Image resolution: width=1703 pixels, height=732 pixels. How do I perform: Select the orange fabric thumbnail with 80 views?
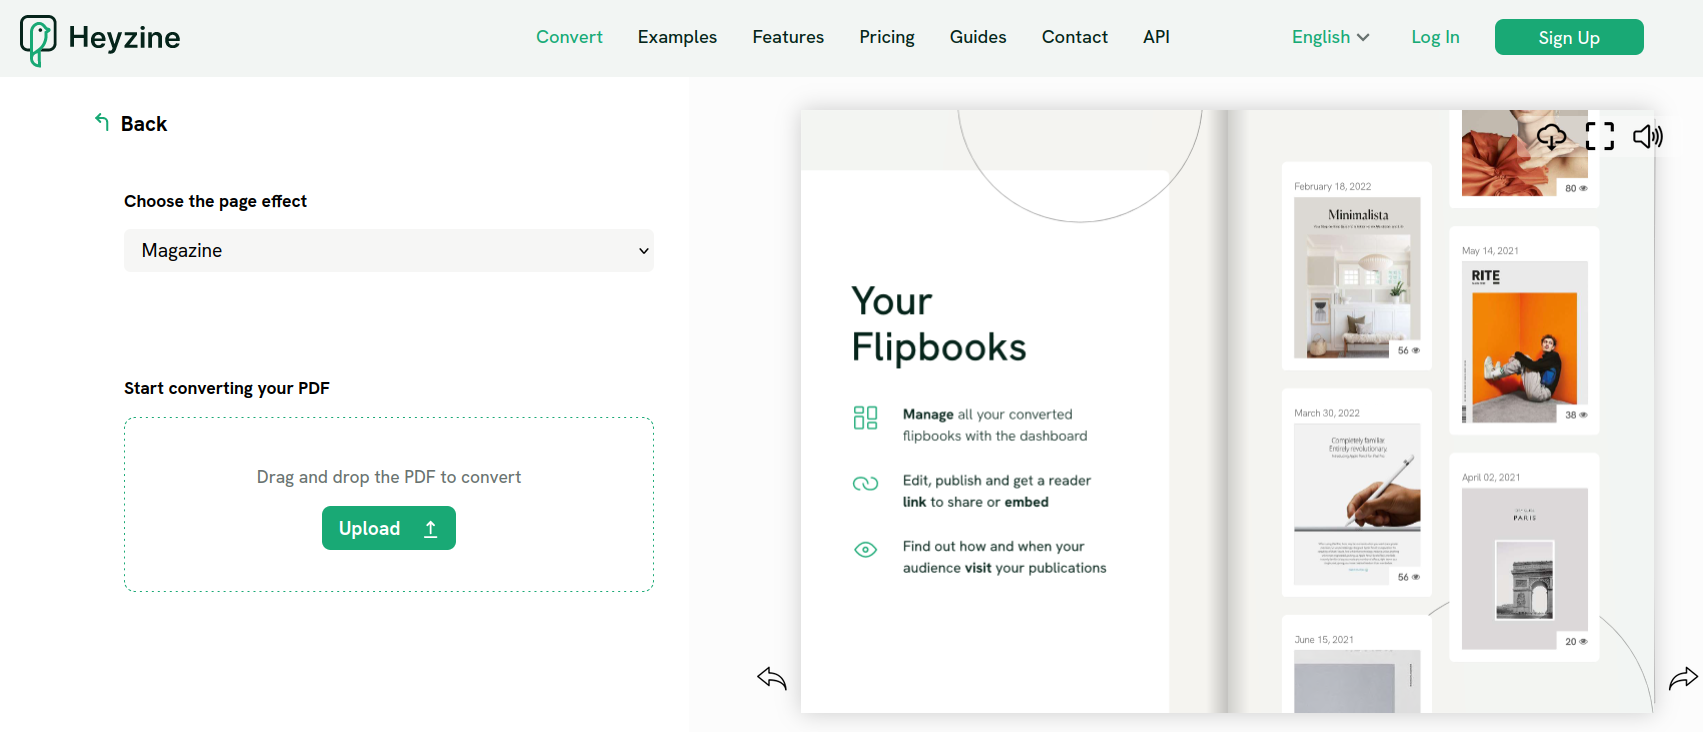click(x=1525, y=153)
